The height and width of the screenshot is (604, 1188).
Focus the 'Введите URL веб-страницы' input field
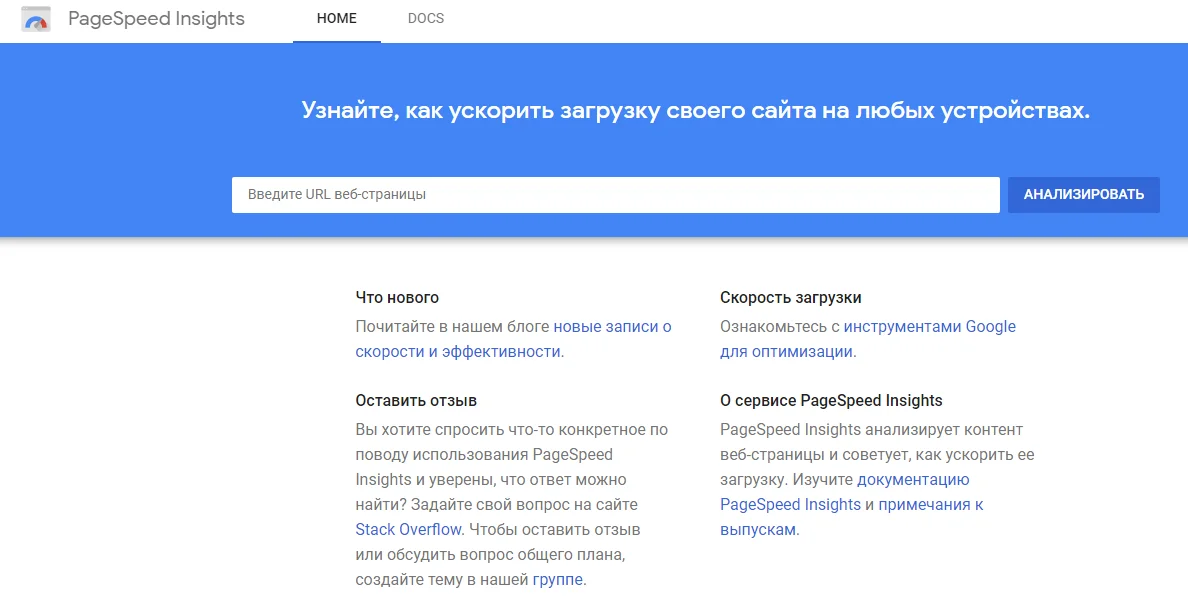(615, 195)
